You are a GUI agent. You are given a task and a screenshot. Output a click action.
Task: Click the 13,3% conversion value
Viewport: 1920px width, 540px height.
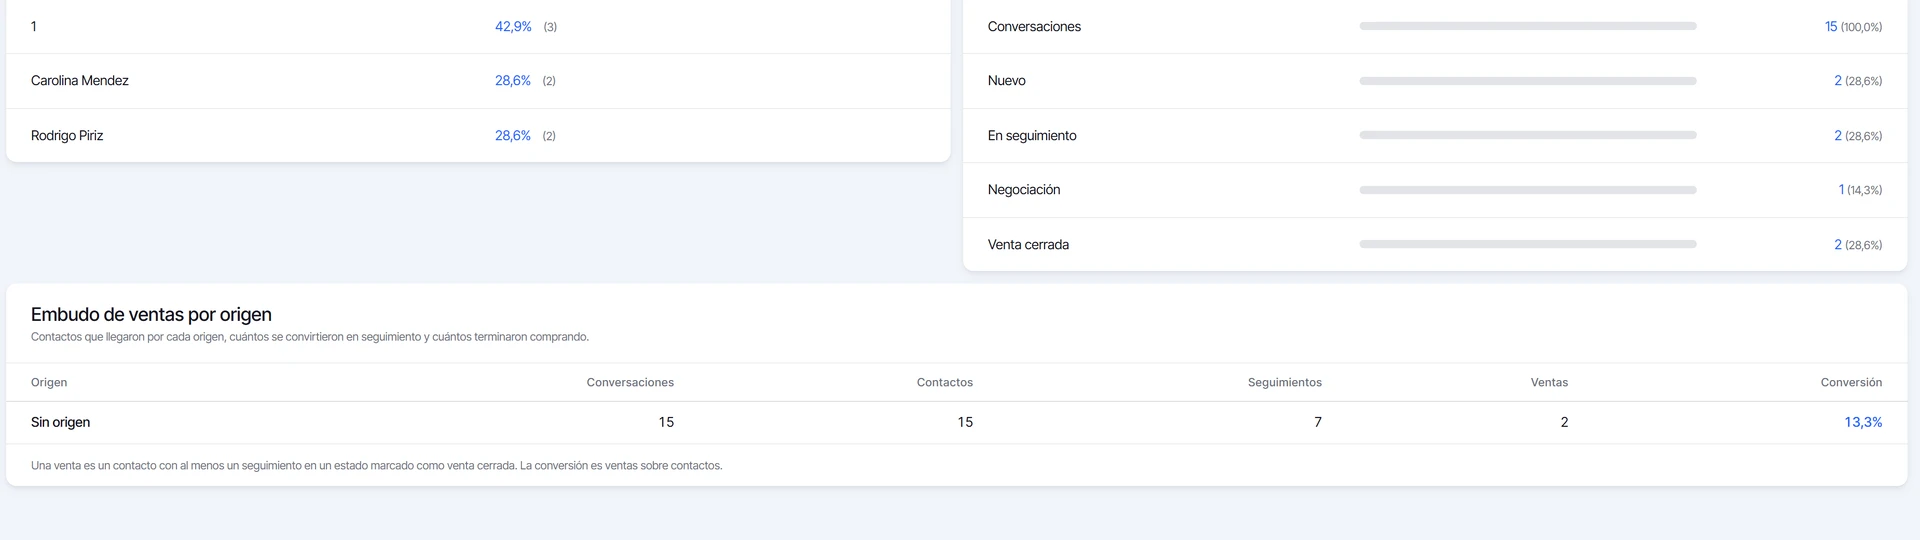tap(1863, 423)
